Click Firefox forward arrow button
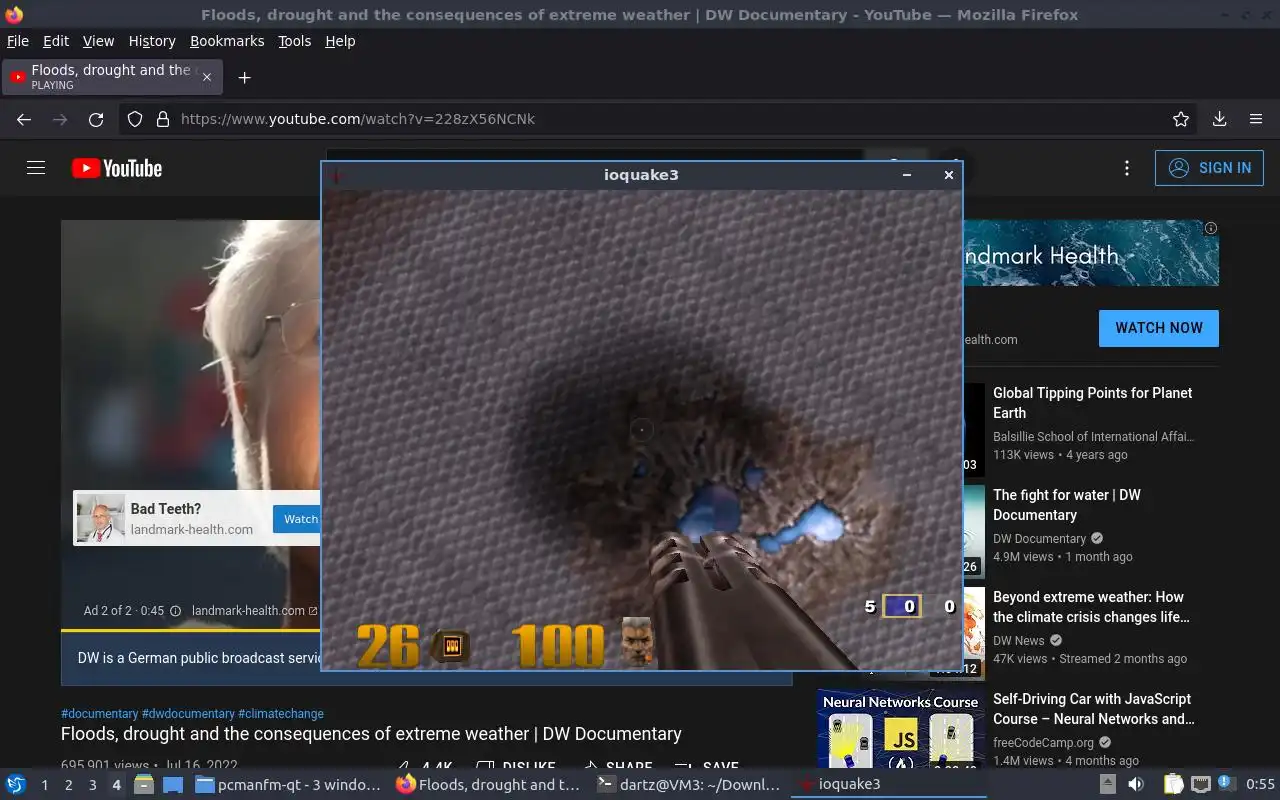 60,119
